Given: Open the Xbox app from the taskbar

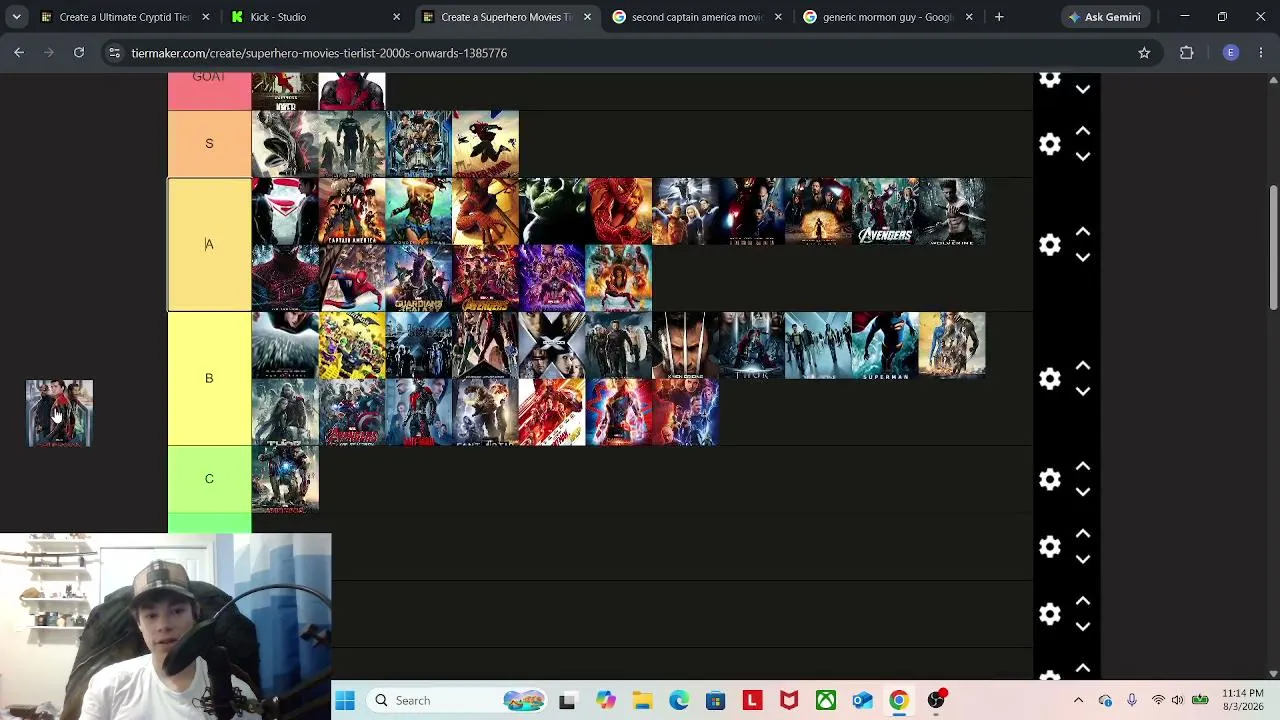Looking at the screenshot, I should click(826, 701).
